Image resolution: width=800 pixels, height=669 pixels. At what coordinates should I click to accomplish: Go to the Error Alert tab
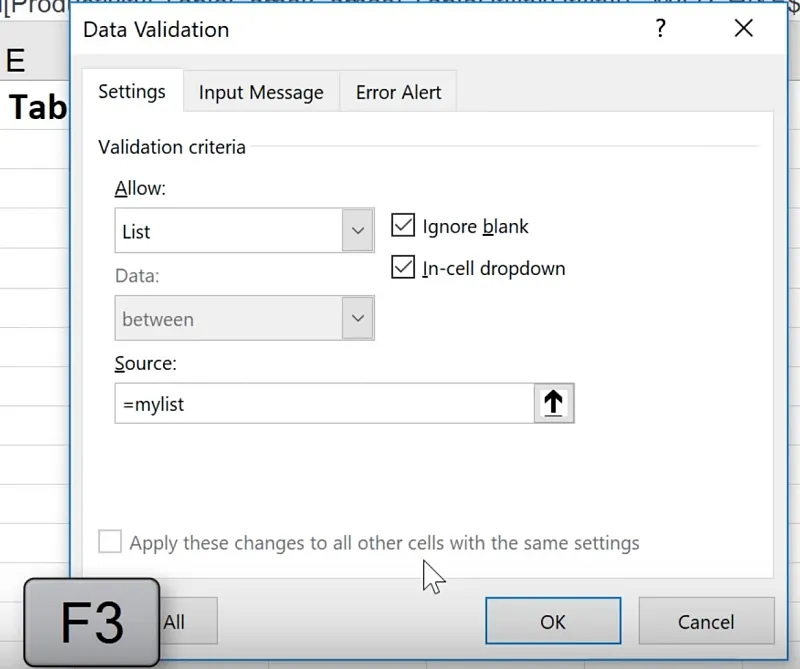pos(398,93)
